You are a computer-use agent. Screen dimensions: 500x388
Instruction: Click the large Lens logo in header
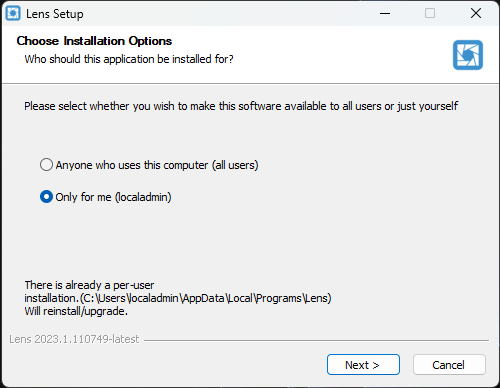pyautogui.click(x=468, y=55)
